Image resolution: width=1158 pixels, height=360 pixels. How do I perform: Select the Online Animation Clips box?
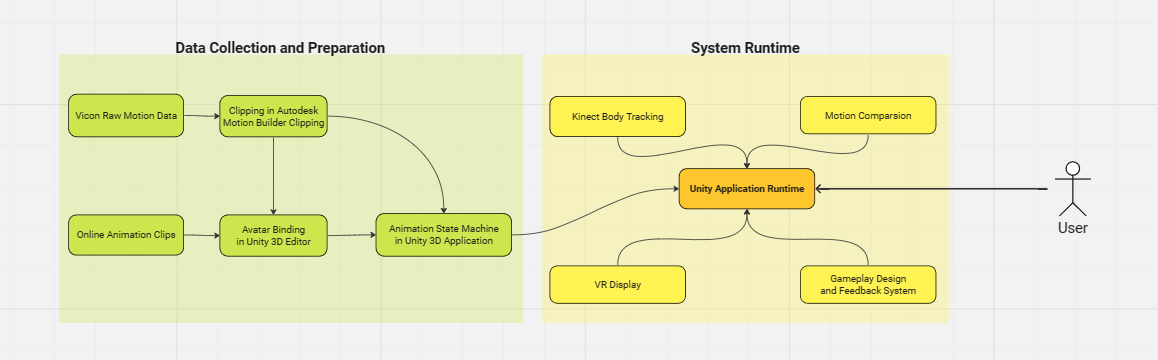tap(126, 235)
